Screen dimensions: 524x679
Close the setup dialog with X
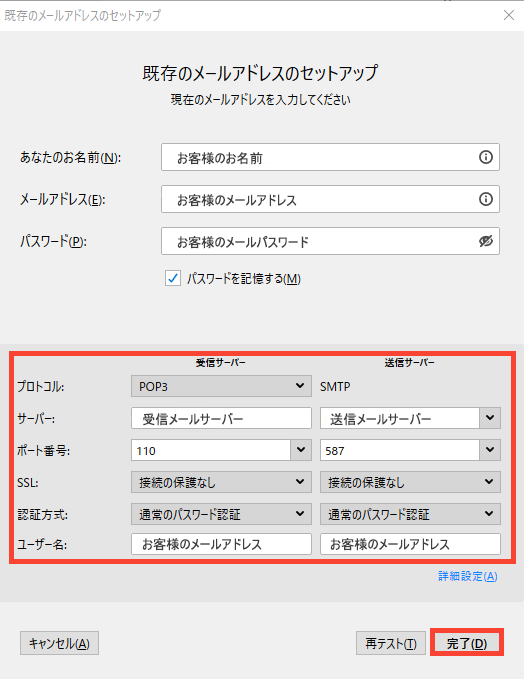coord(509,15)
